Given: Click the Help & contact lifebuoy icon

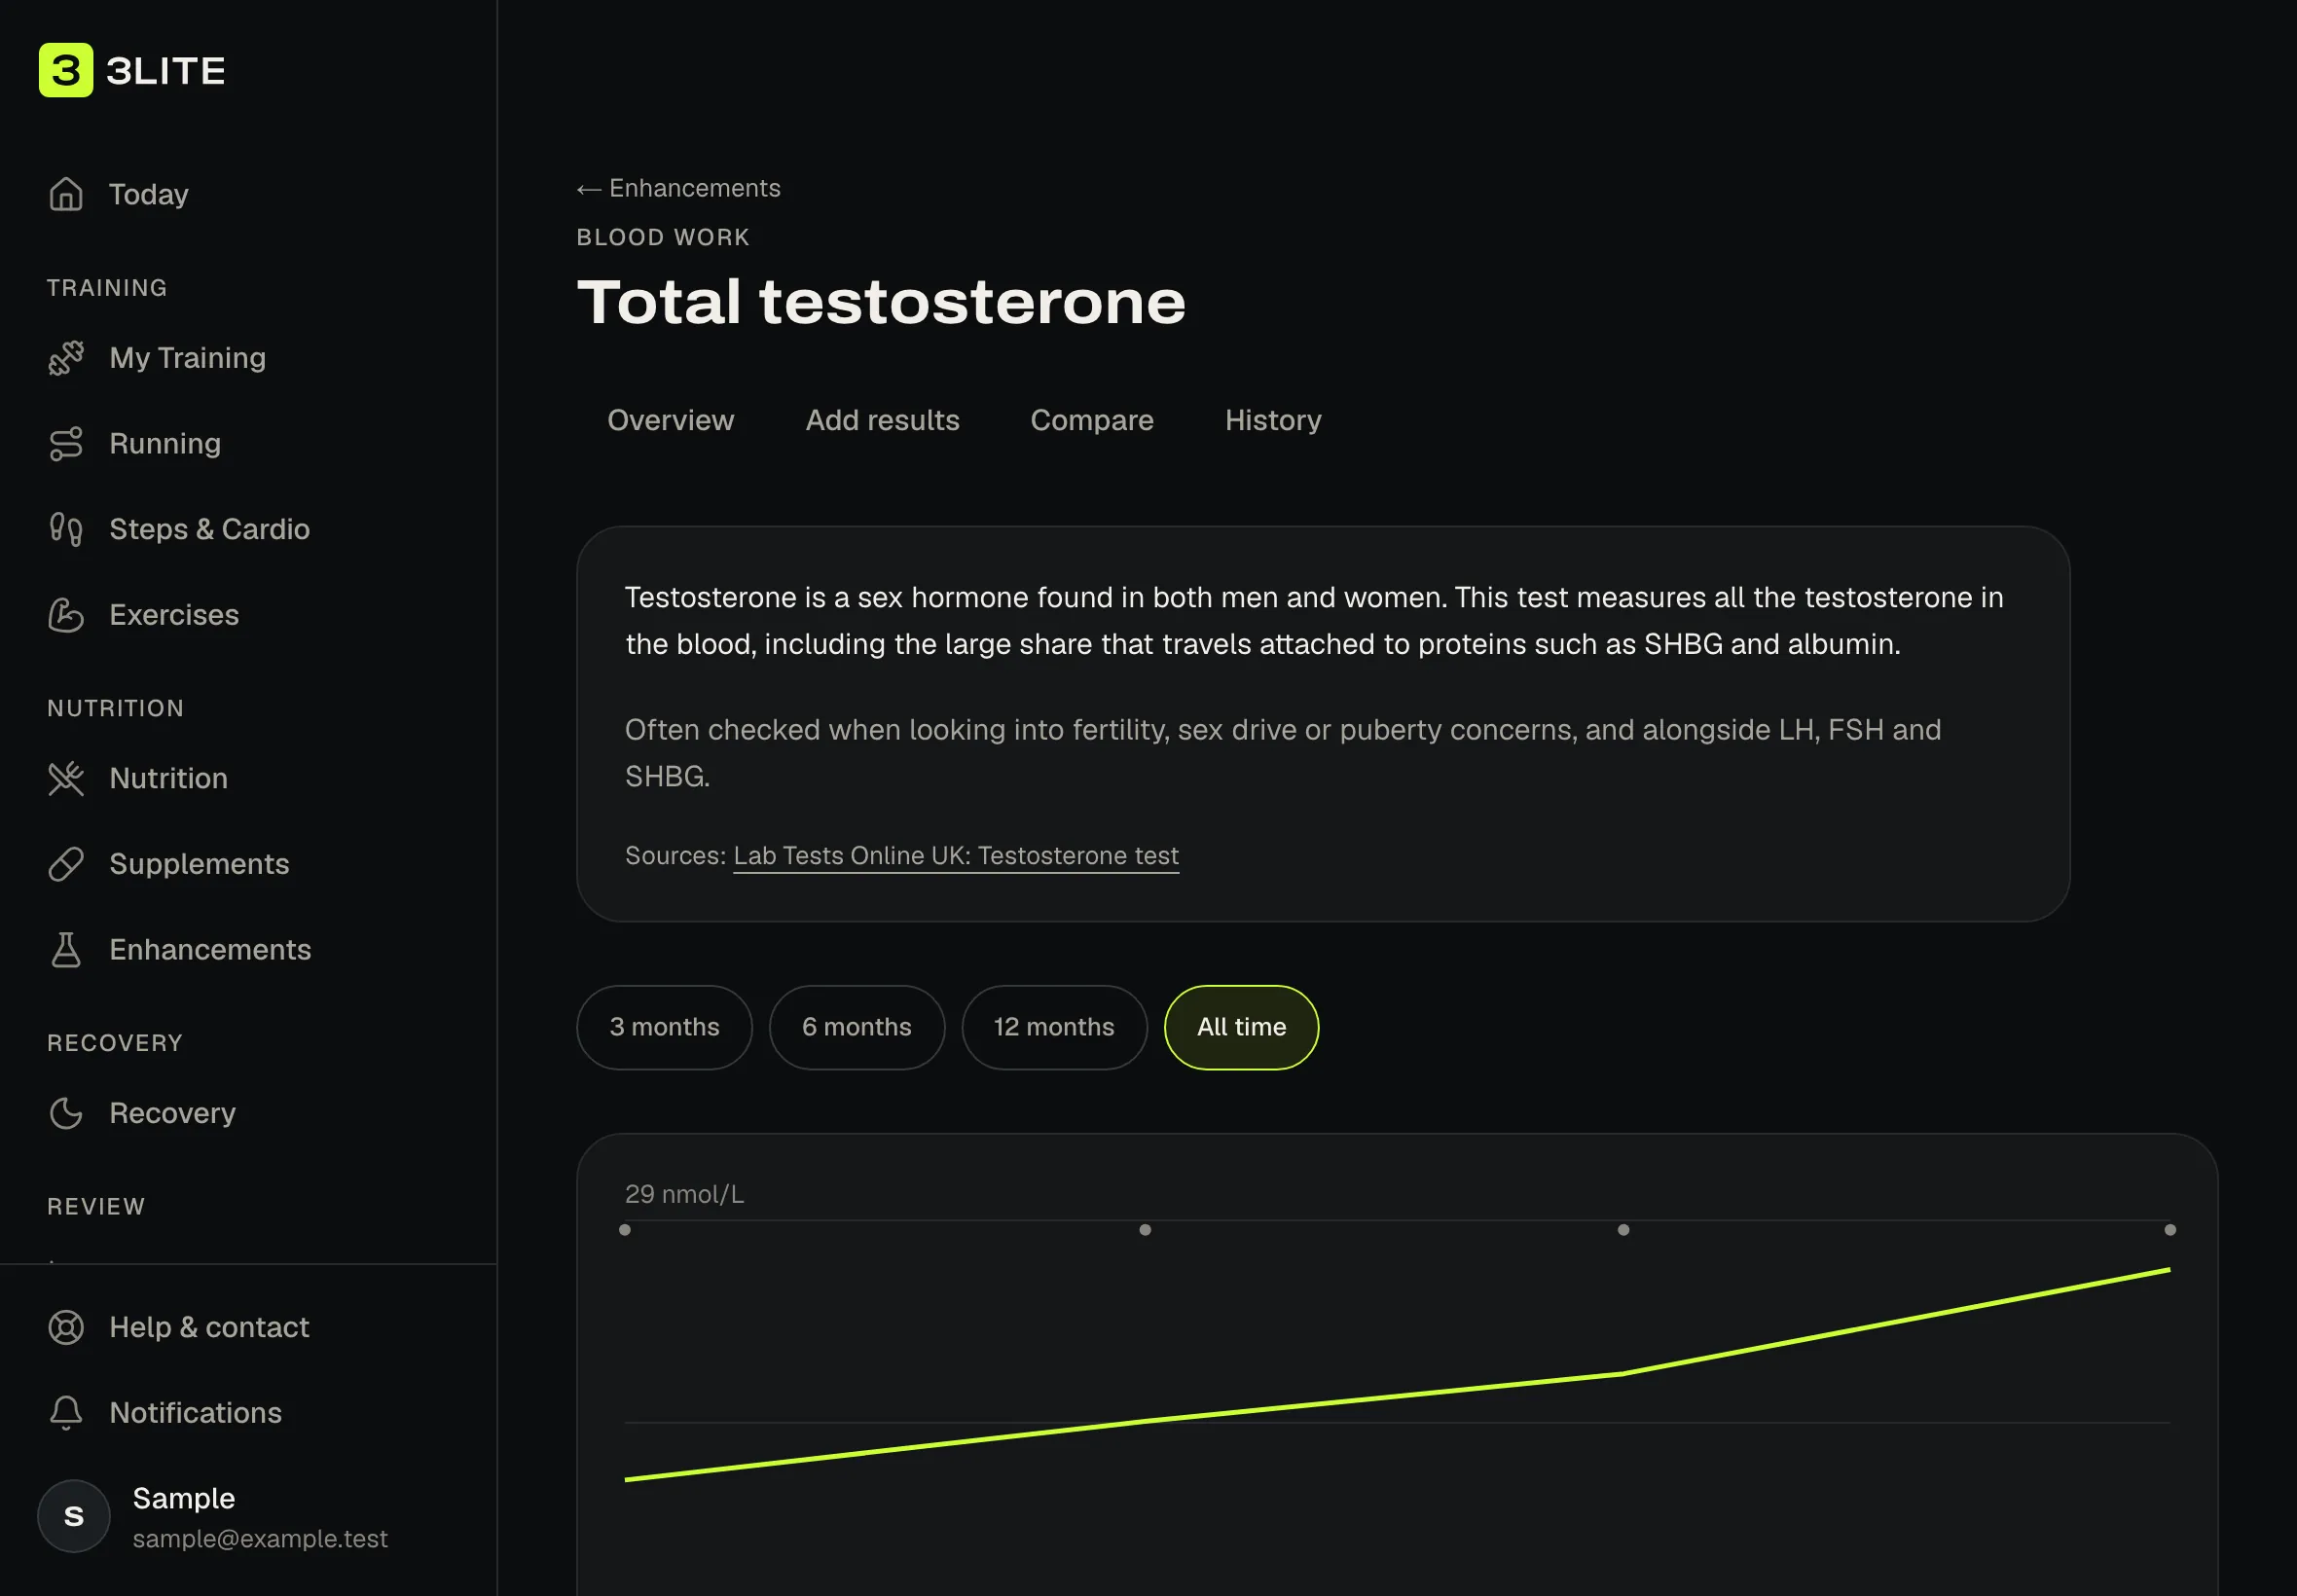Looking at the screenshot, I should pos(66,1327).
